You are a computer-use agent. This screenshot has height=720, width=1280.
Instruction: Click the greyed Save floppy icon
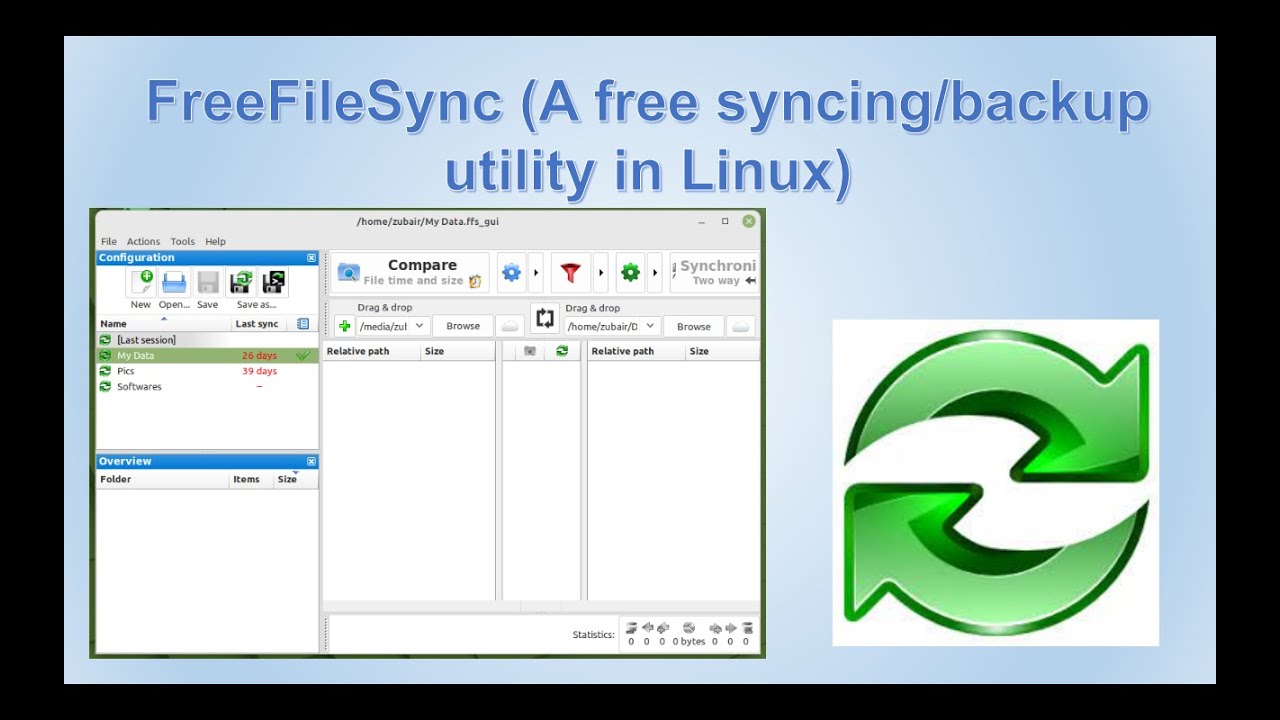(x=207, y=282)
